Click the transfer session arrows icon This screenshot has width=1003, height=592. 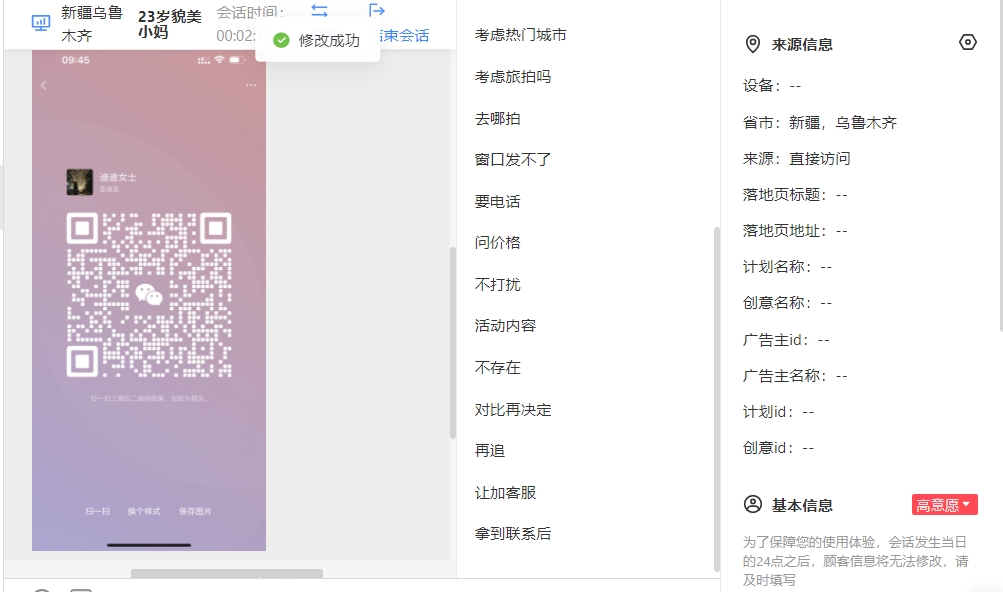point(319,10)
